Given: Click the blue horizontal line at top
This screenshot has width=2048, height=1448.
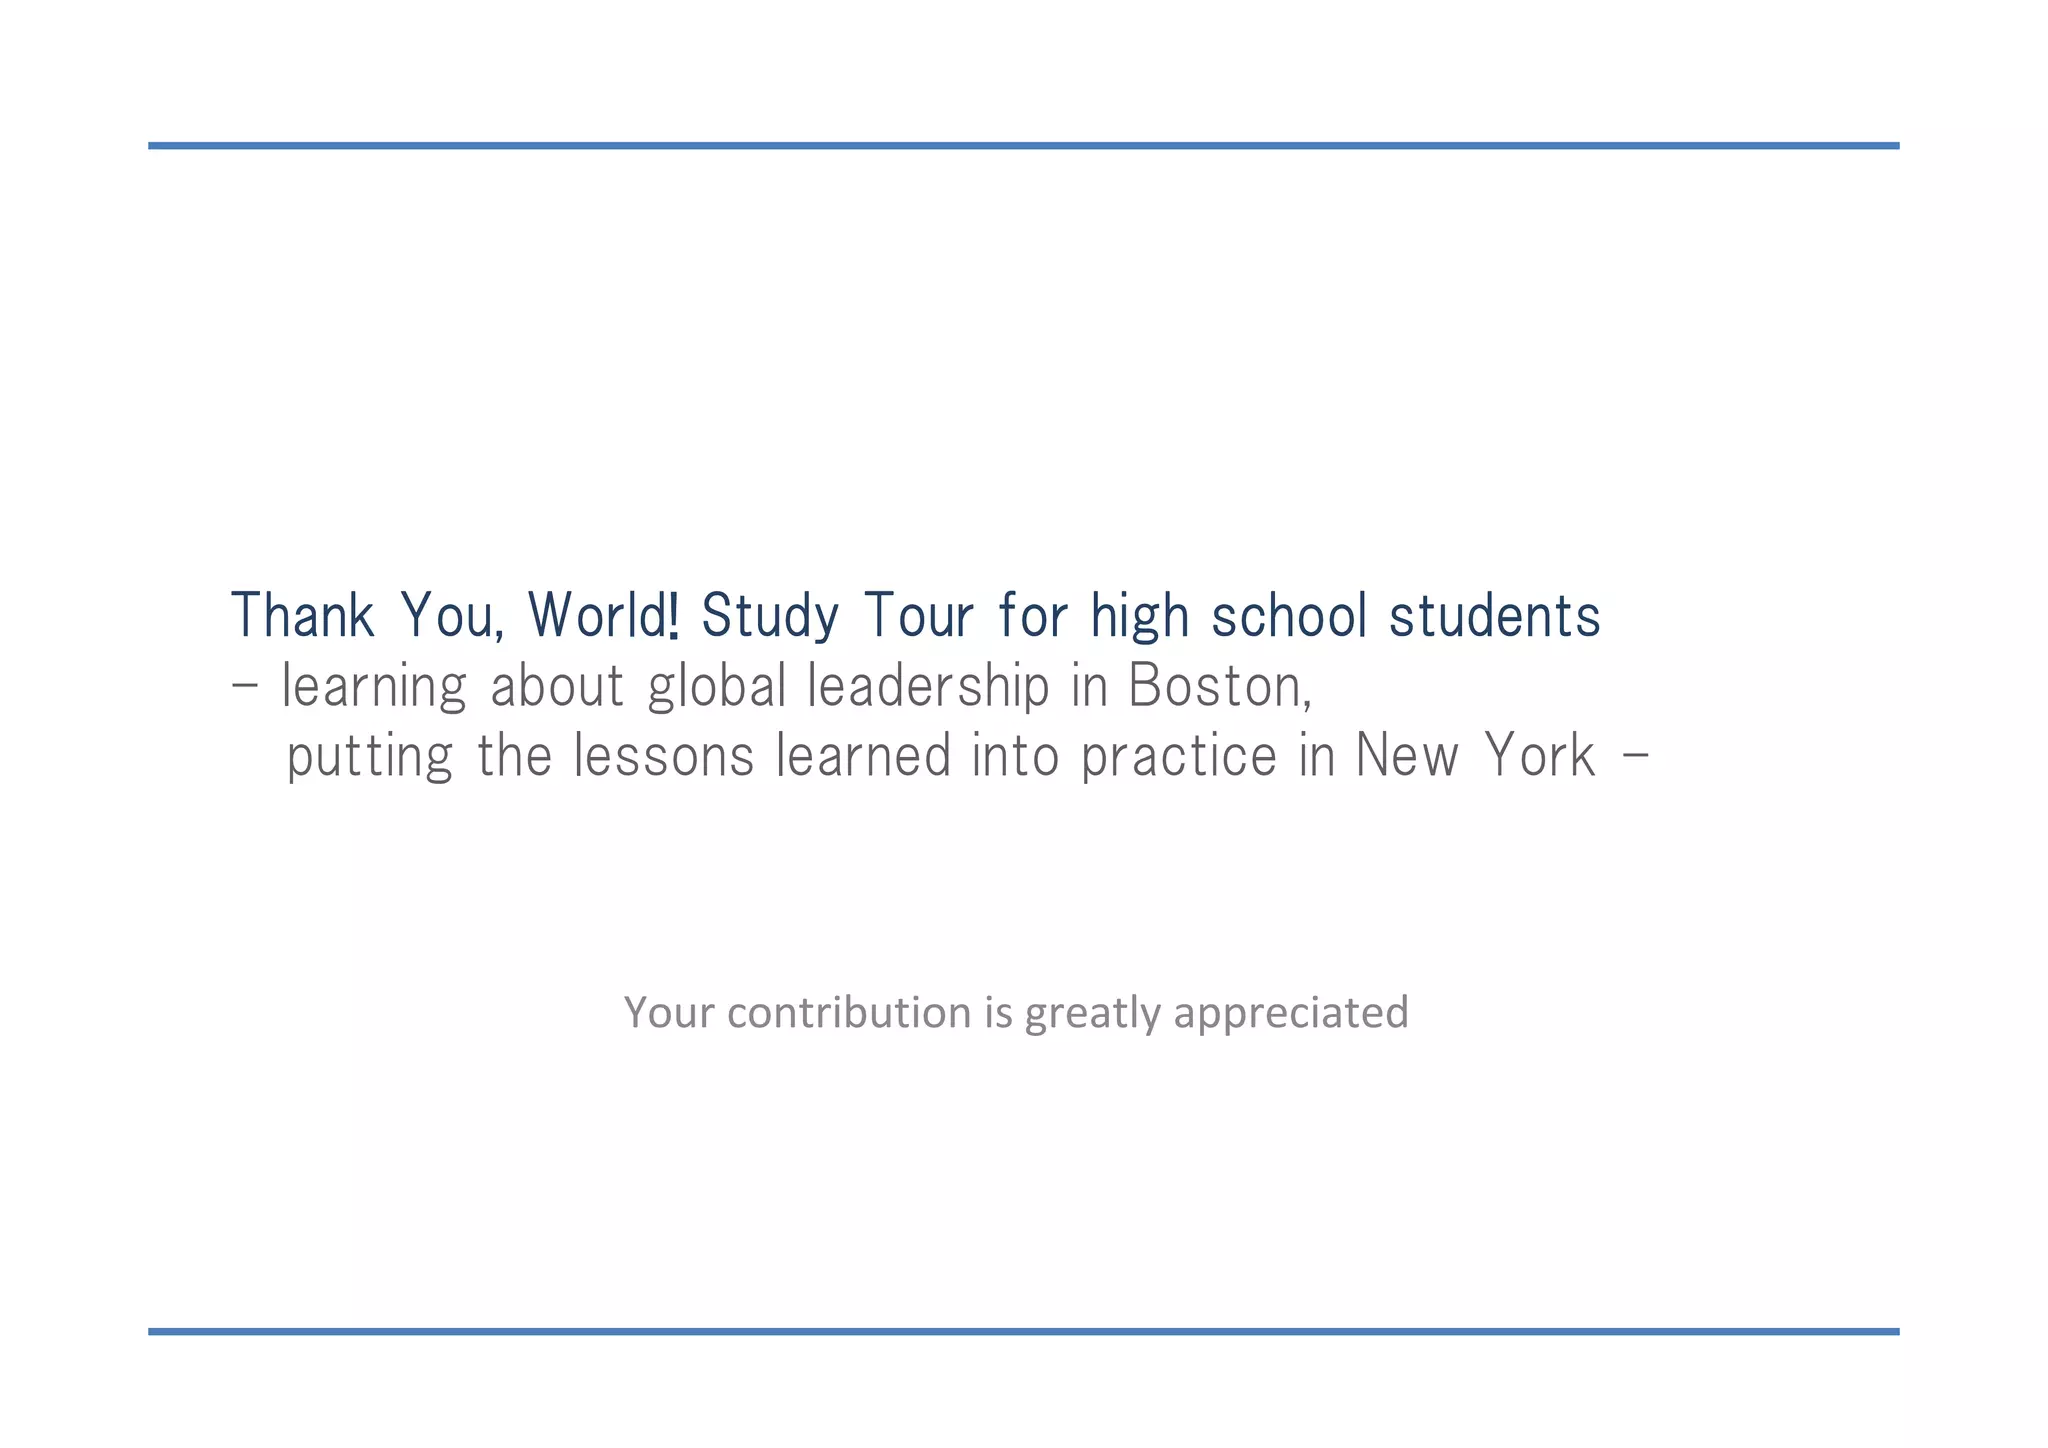Looking at the screenshot, I should coord(1023,146).
